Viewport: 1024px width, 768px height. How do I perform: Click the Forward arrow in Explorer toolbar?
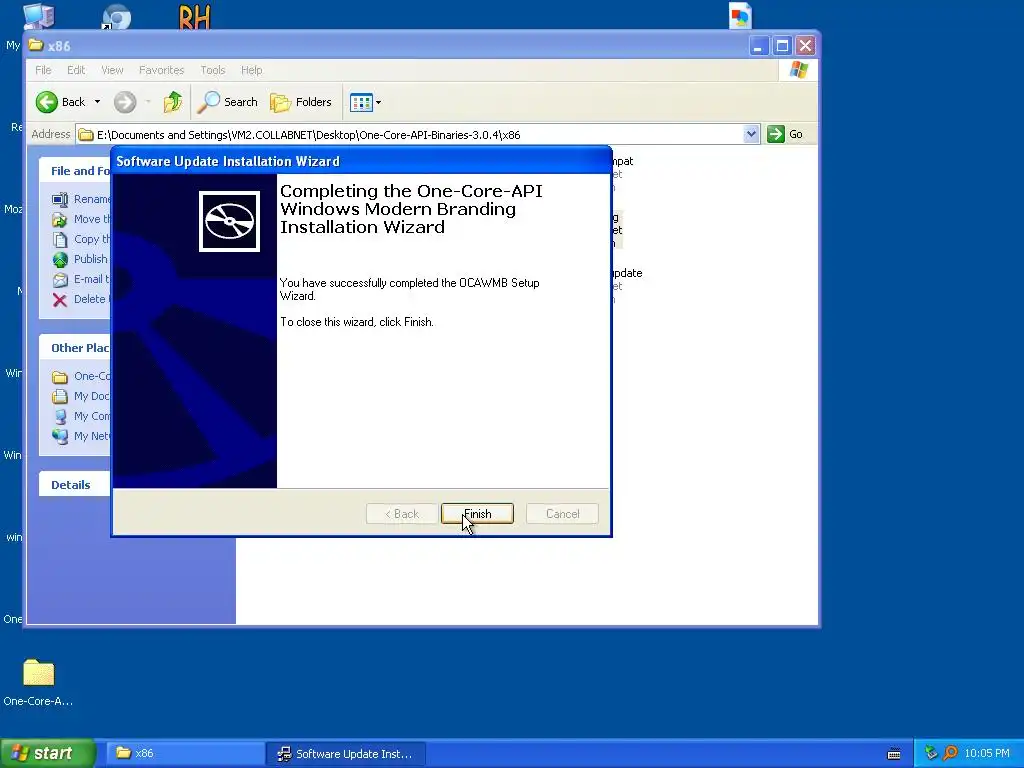coord(125,102)
